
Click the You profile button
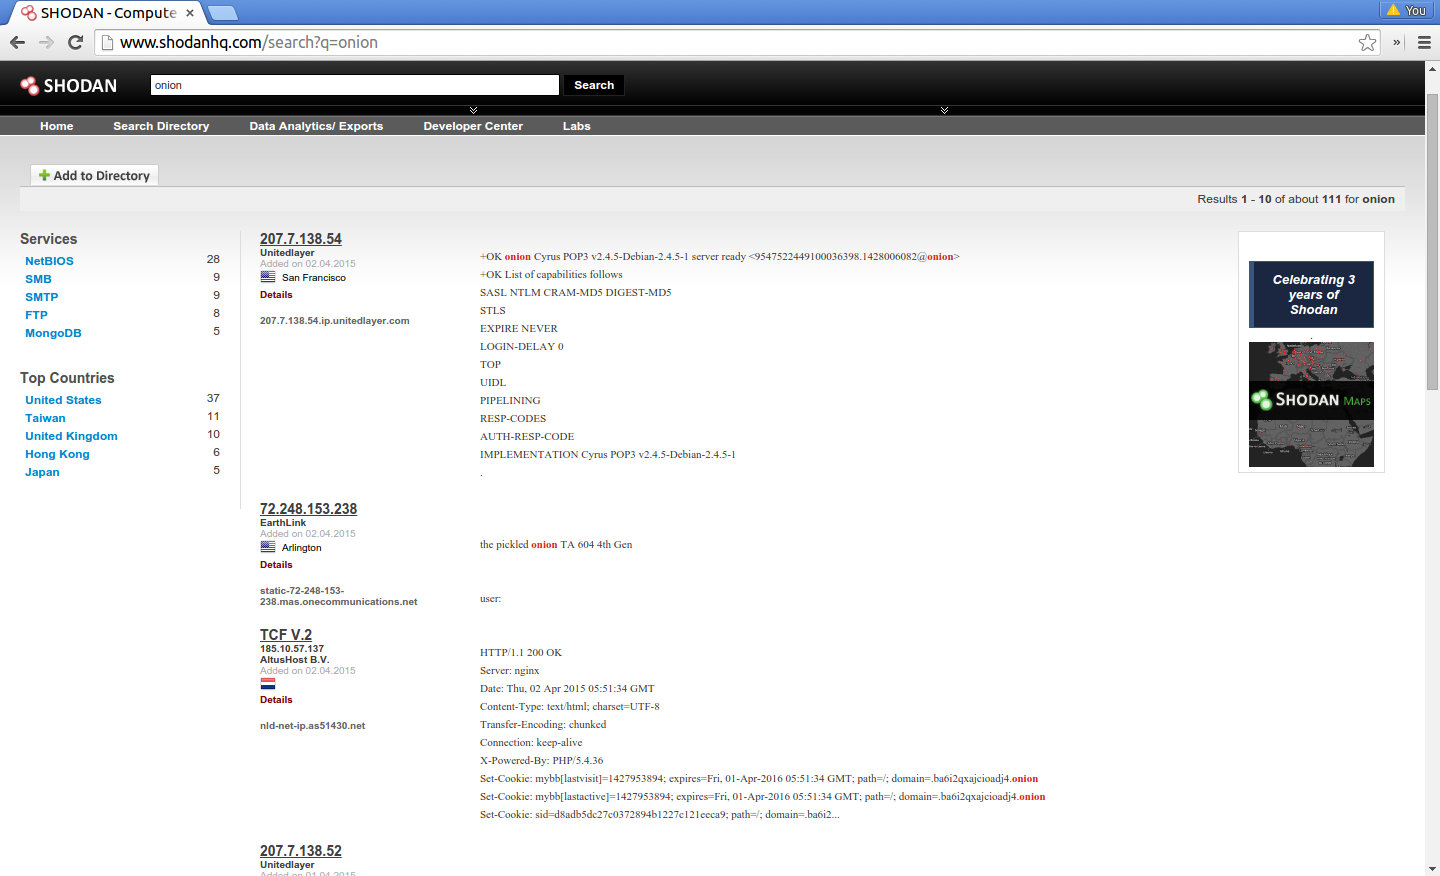coord(1407,10)
